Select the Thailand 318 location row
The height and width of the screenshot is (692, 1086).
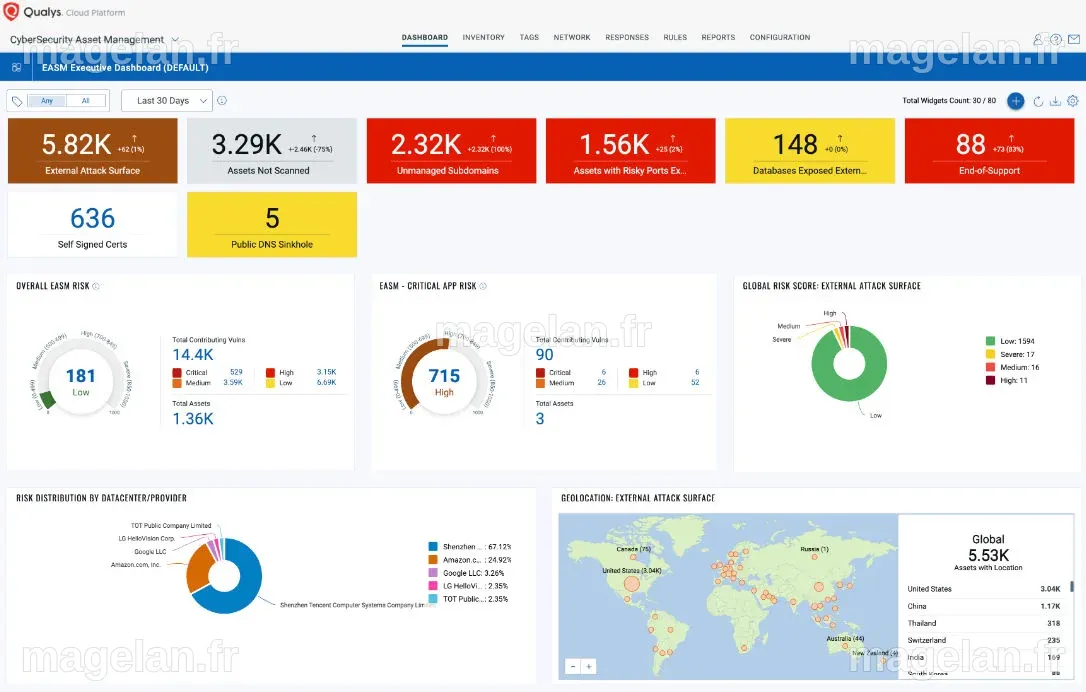(983, 623)
